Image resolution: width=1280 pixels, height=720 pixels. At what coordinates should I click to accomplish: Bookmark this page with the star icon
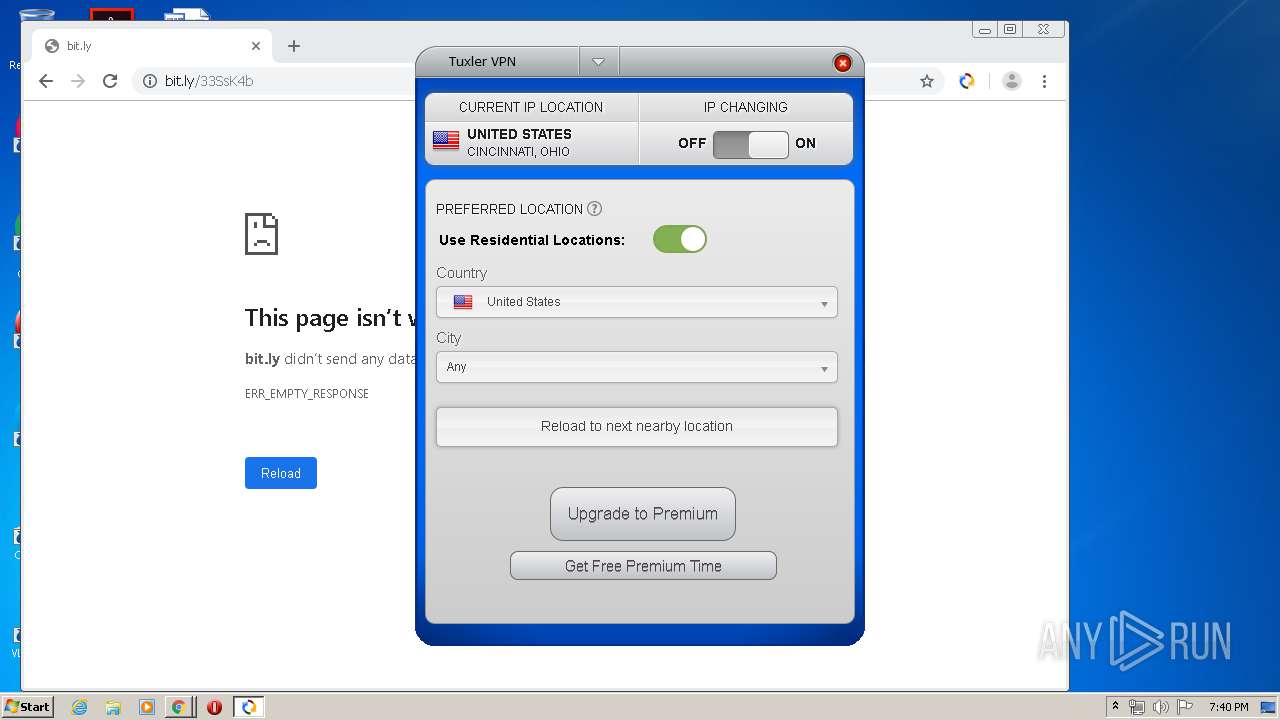927,81
